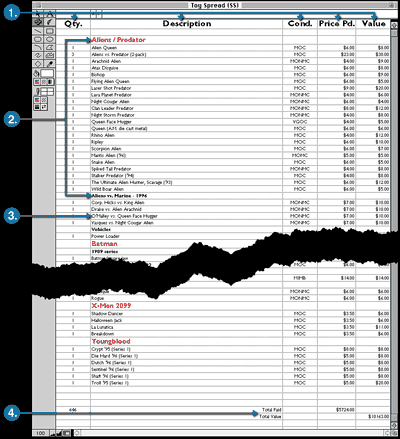Open the fill pattern palette

44,82
